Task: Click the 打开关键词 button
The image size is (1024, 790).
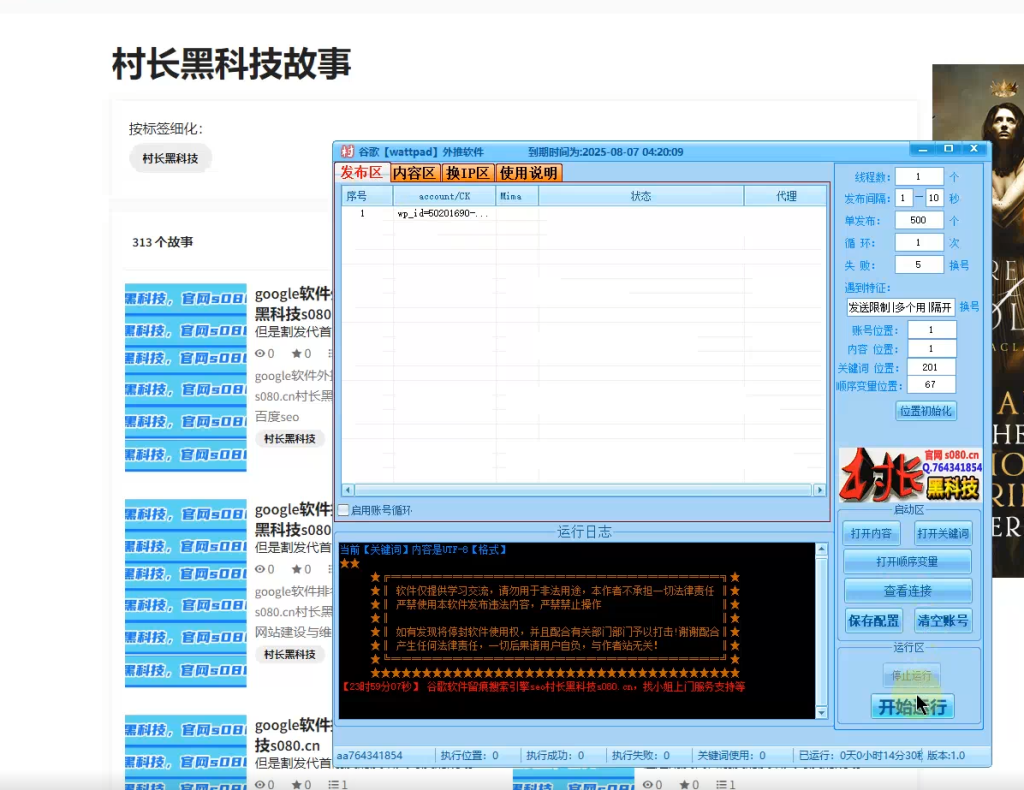Action: point(941,532)
